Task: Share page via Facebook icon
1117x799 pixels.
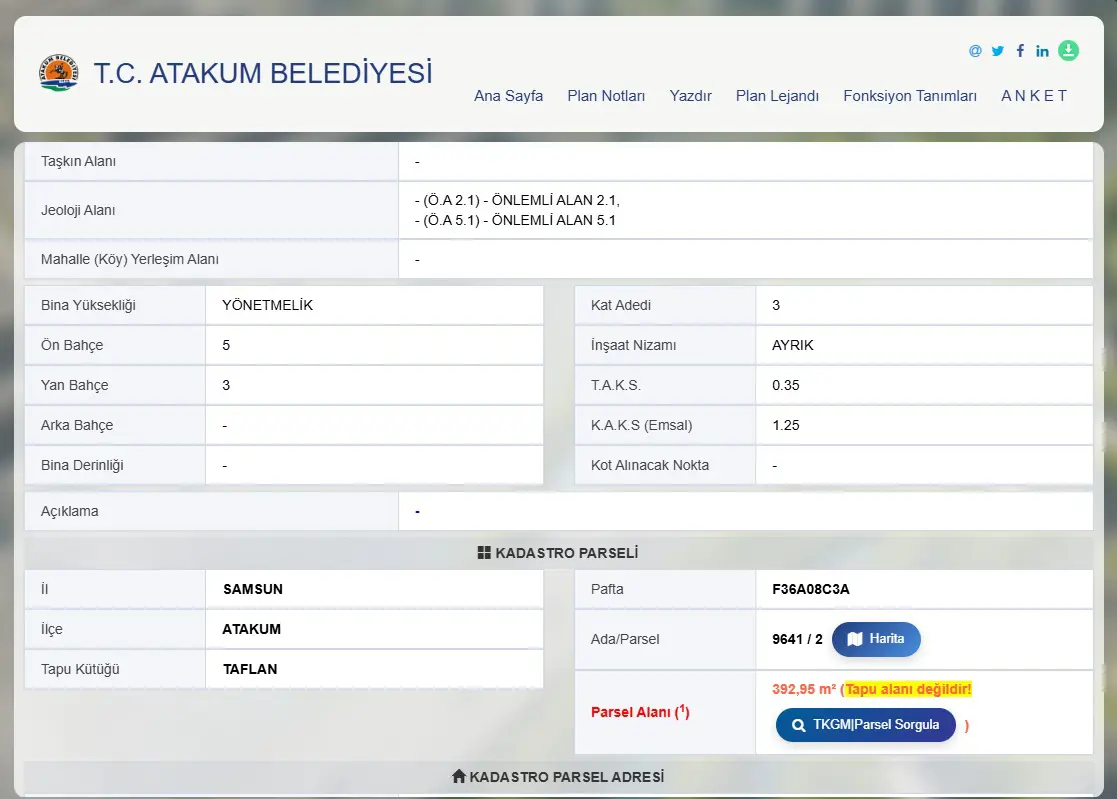Action: coord(1020,51)
